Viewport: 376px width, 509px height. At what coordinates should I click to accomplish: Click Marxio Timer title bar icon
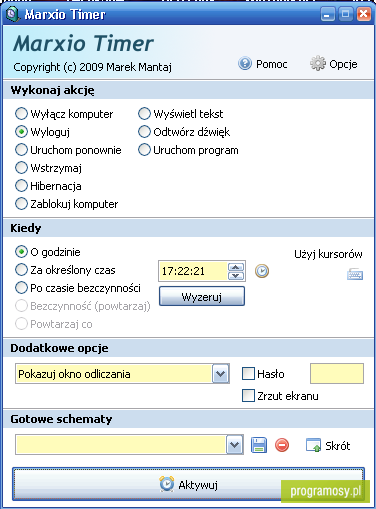[x=12, y=14]
